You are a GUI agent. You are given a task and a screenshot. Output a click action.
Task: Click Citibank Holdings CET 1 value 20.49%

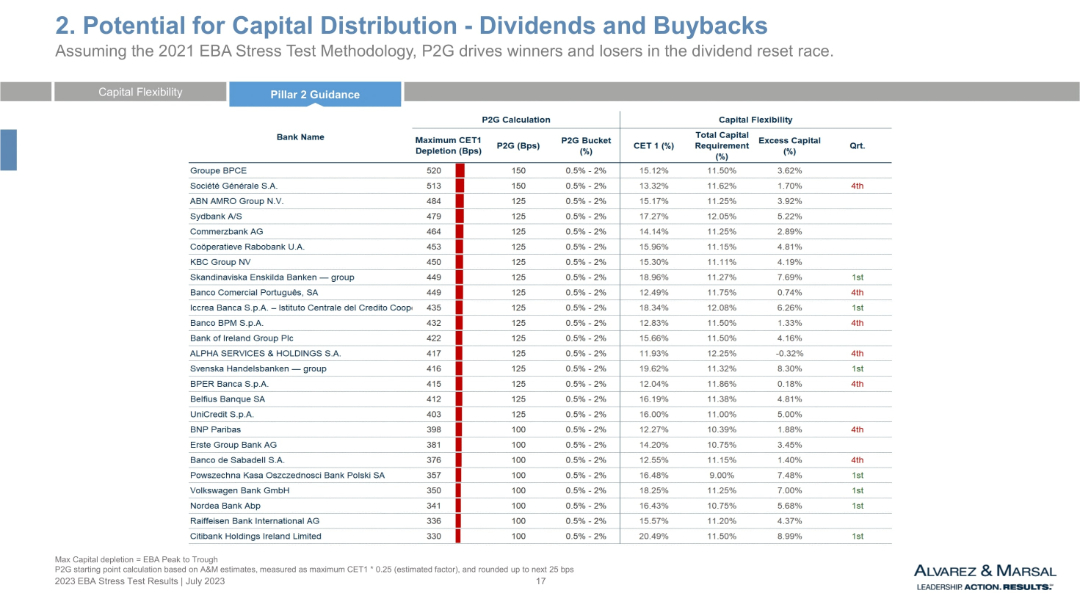654,536
